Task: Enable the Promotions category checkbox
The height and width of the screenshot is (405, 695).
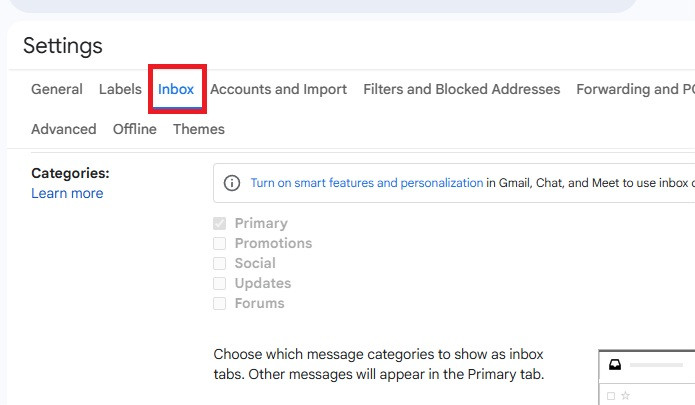Action: coord(219,243)
